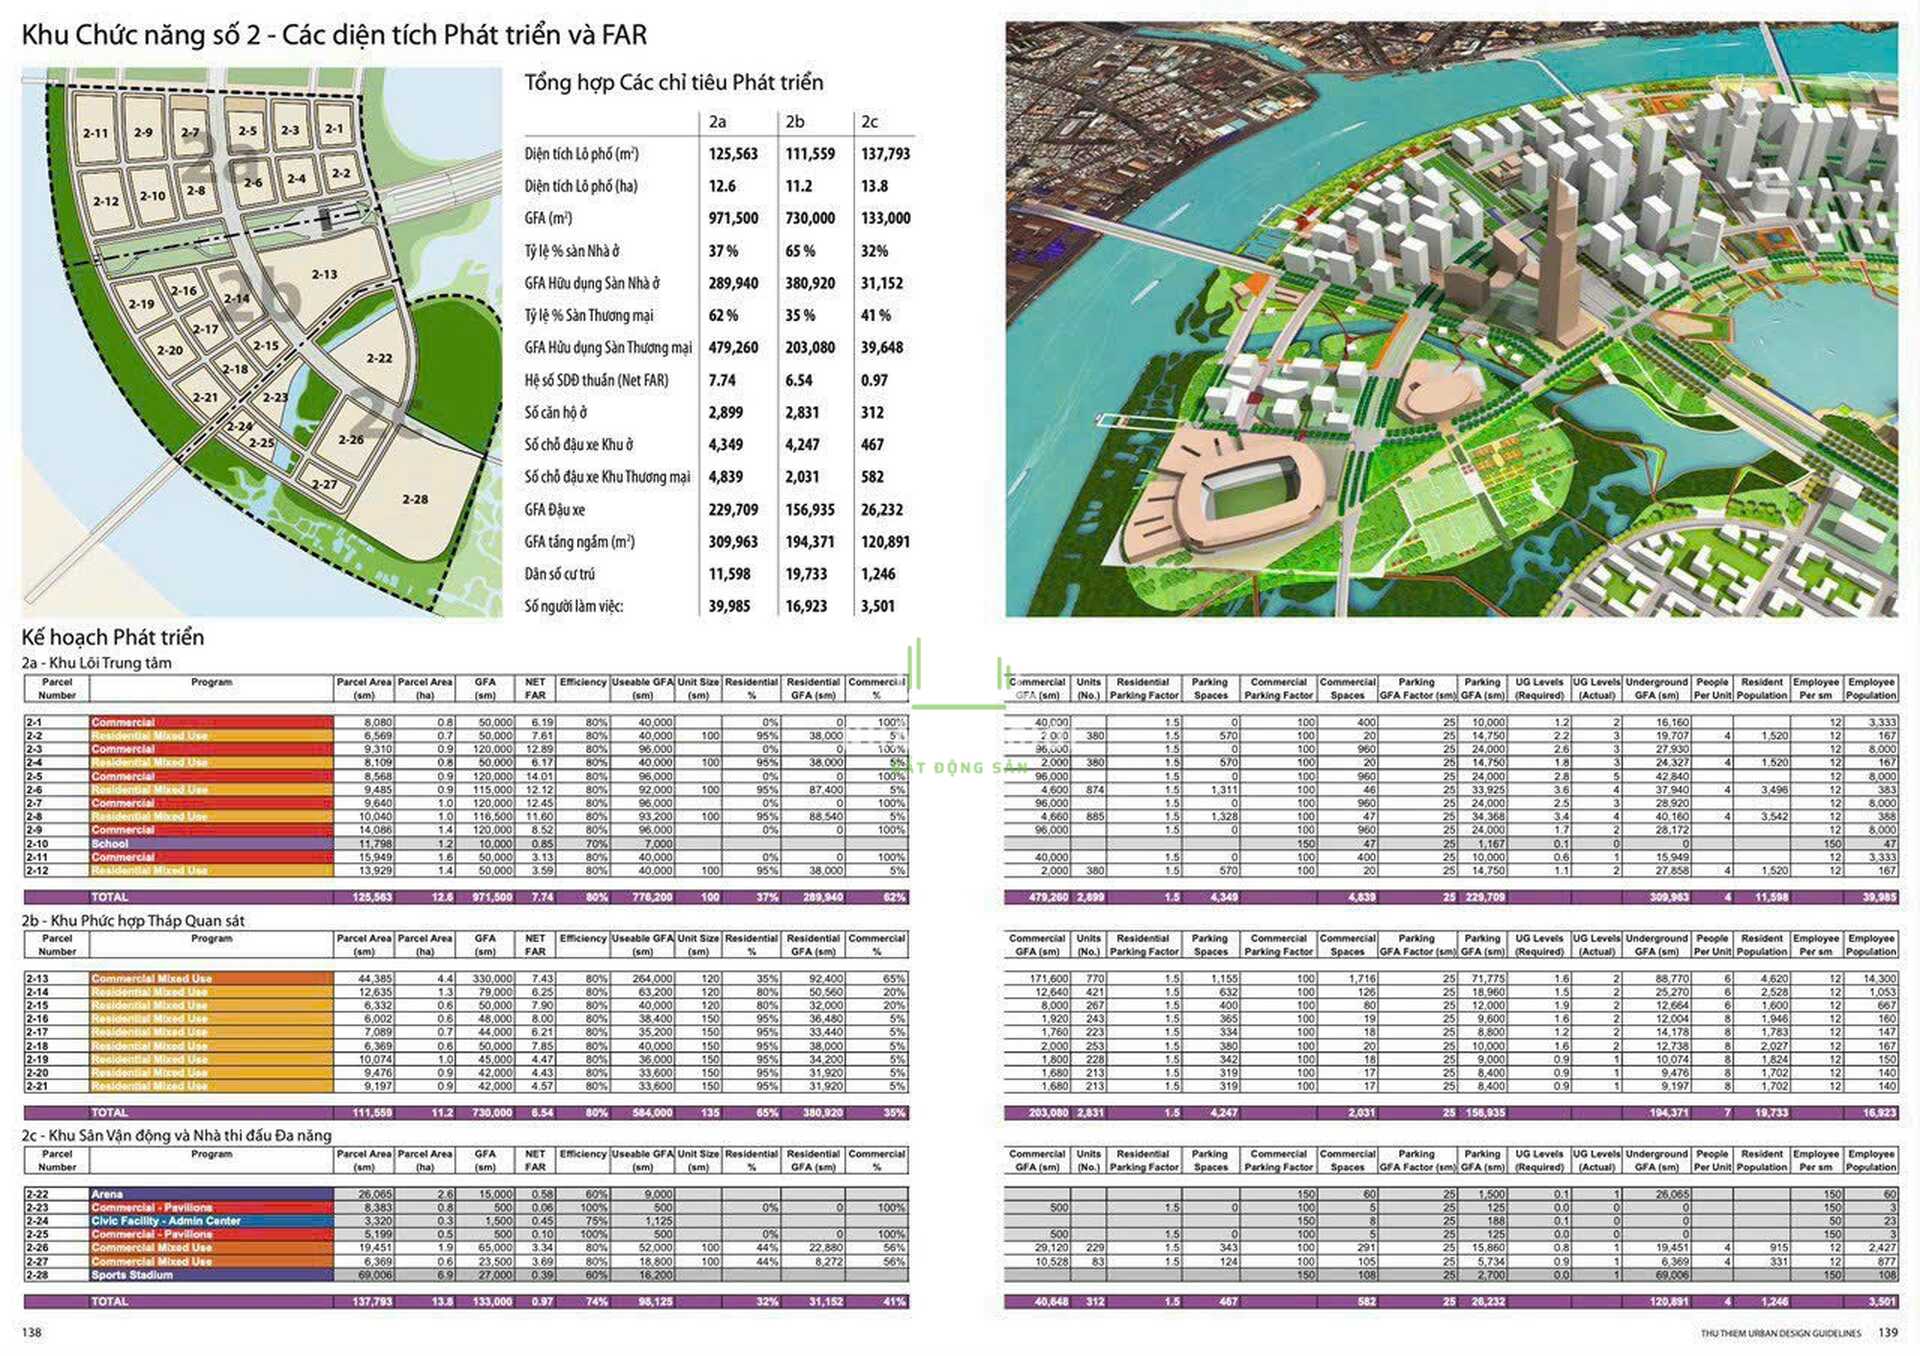Click the purple "School" program cell in table 2a
The height and width of the screenshot is (1356, 1920).
211,844
